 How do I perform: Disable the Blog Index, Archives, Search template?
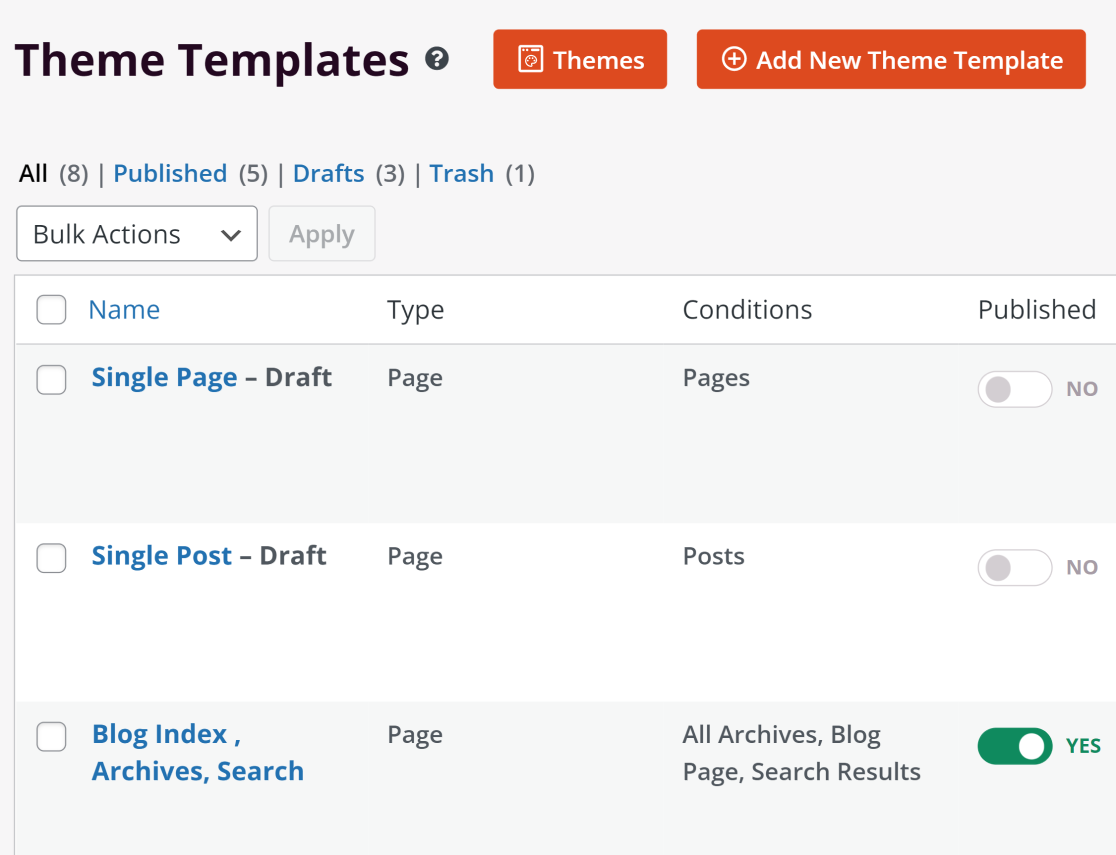1014,746
